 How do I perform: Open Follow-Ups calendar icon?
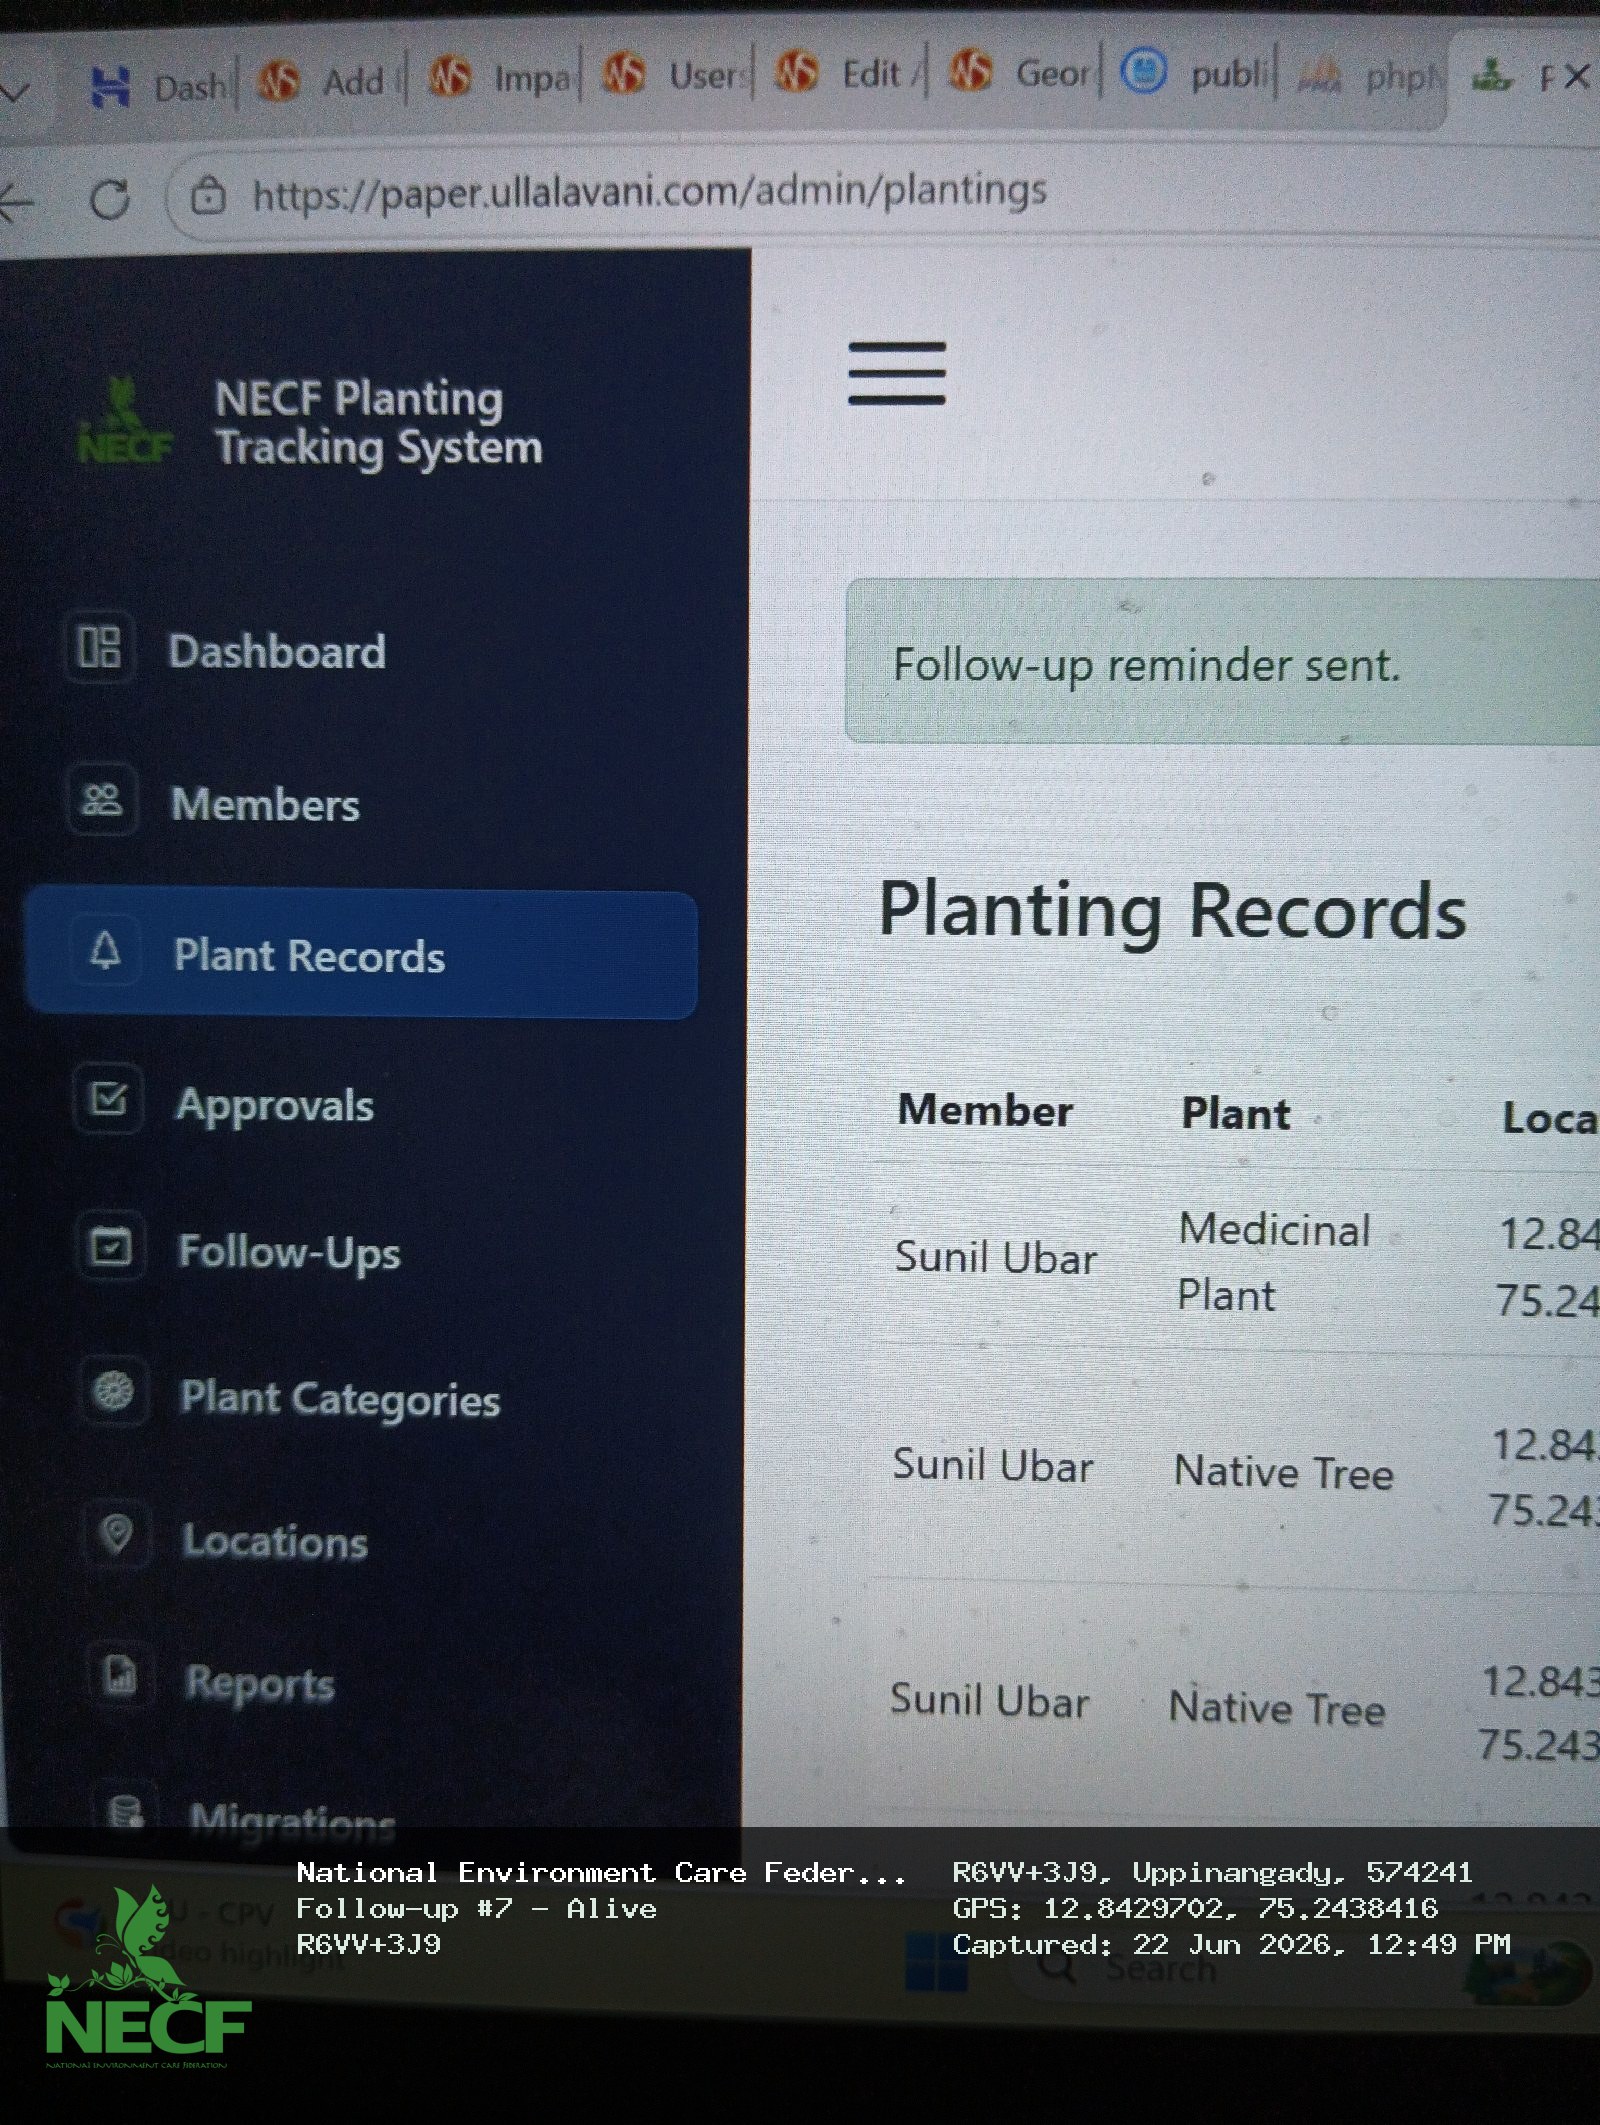111,1246
